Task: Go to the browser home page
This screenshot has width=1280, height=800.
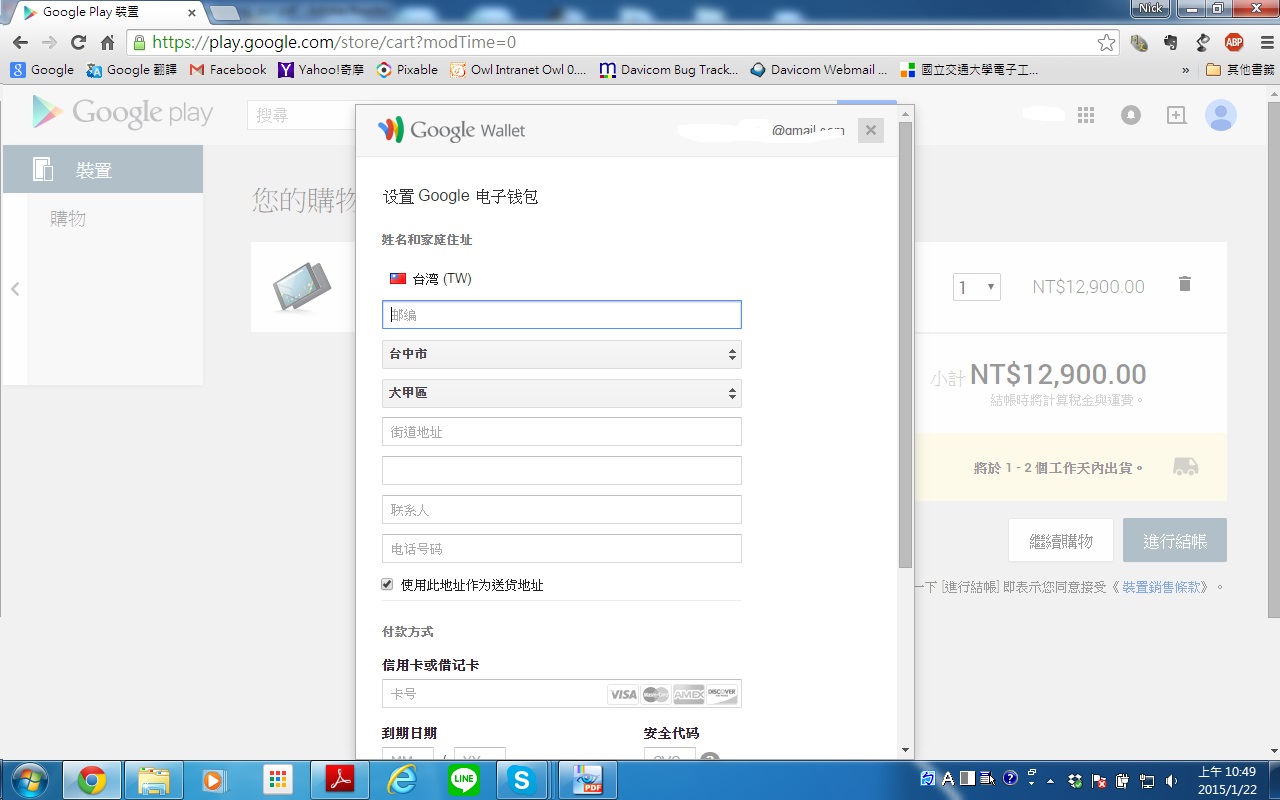Action: click(107, 43)
